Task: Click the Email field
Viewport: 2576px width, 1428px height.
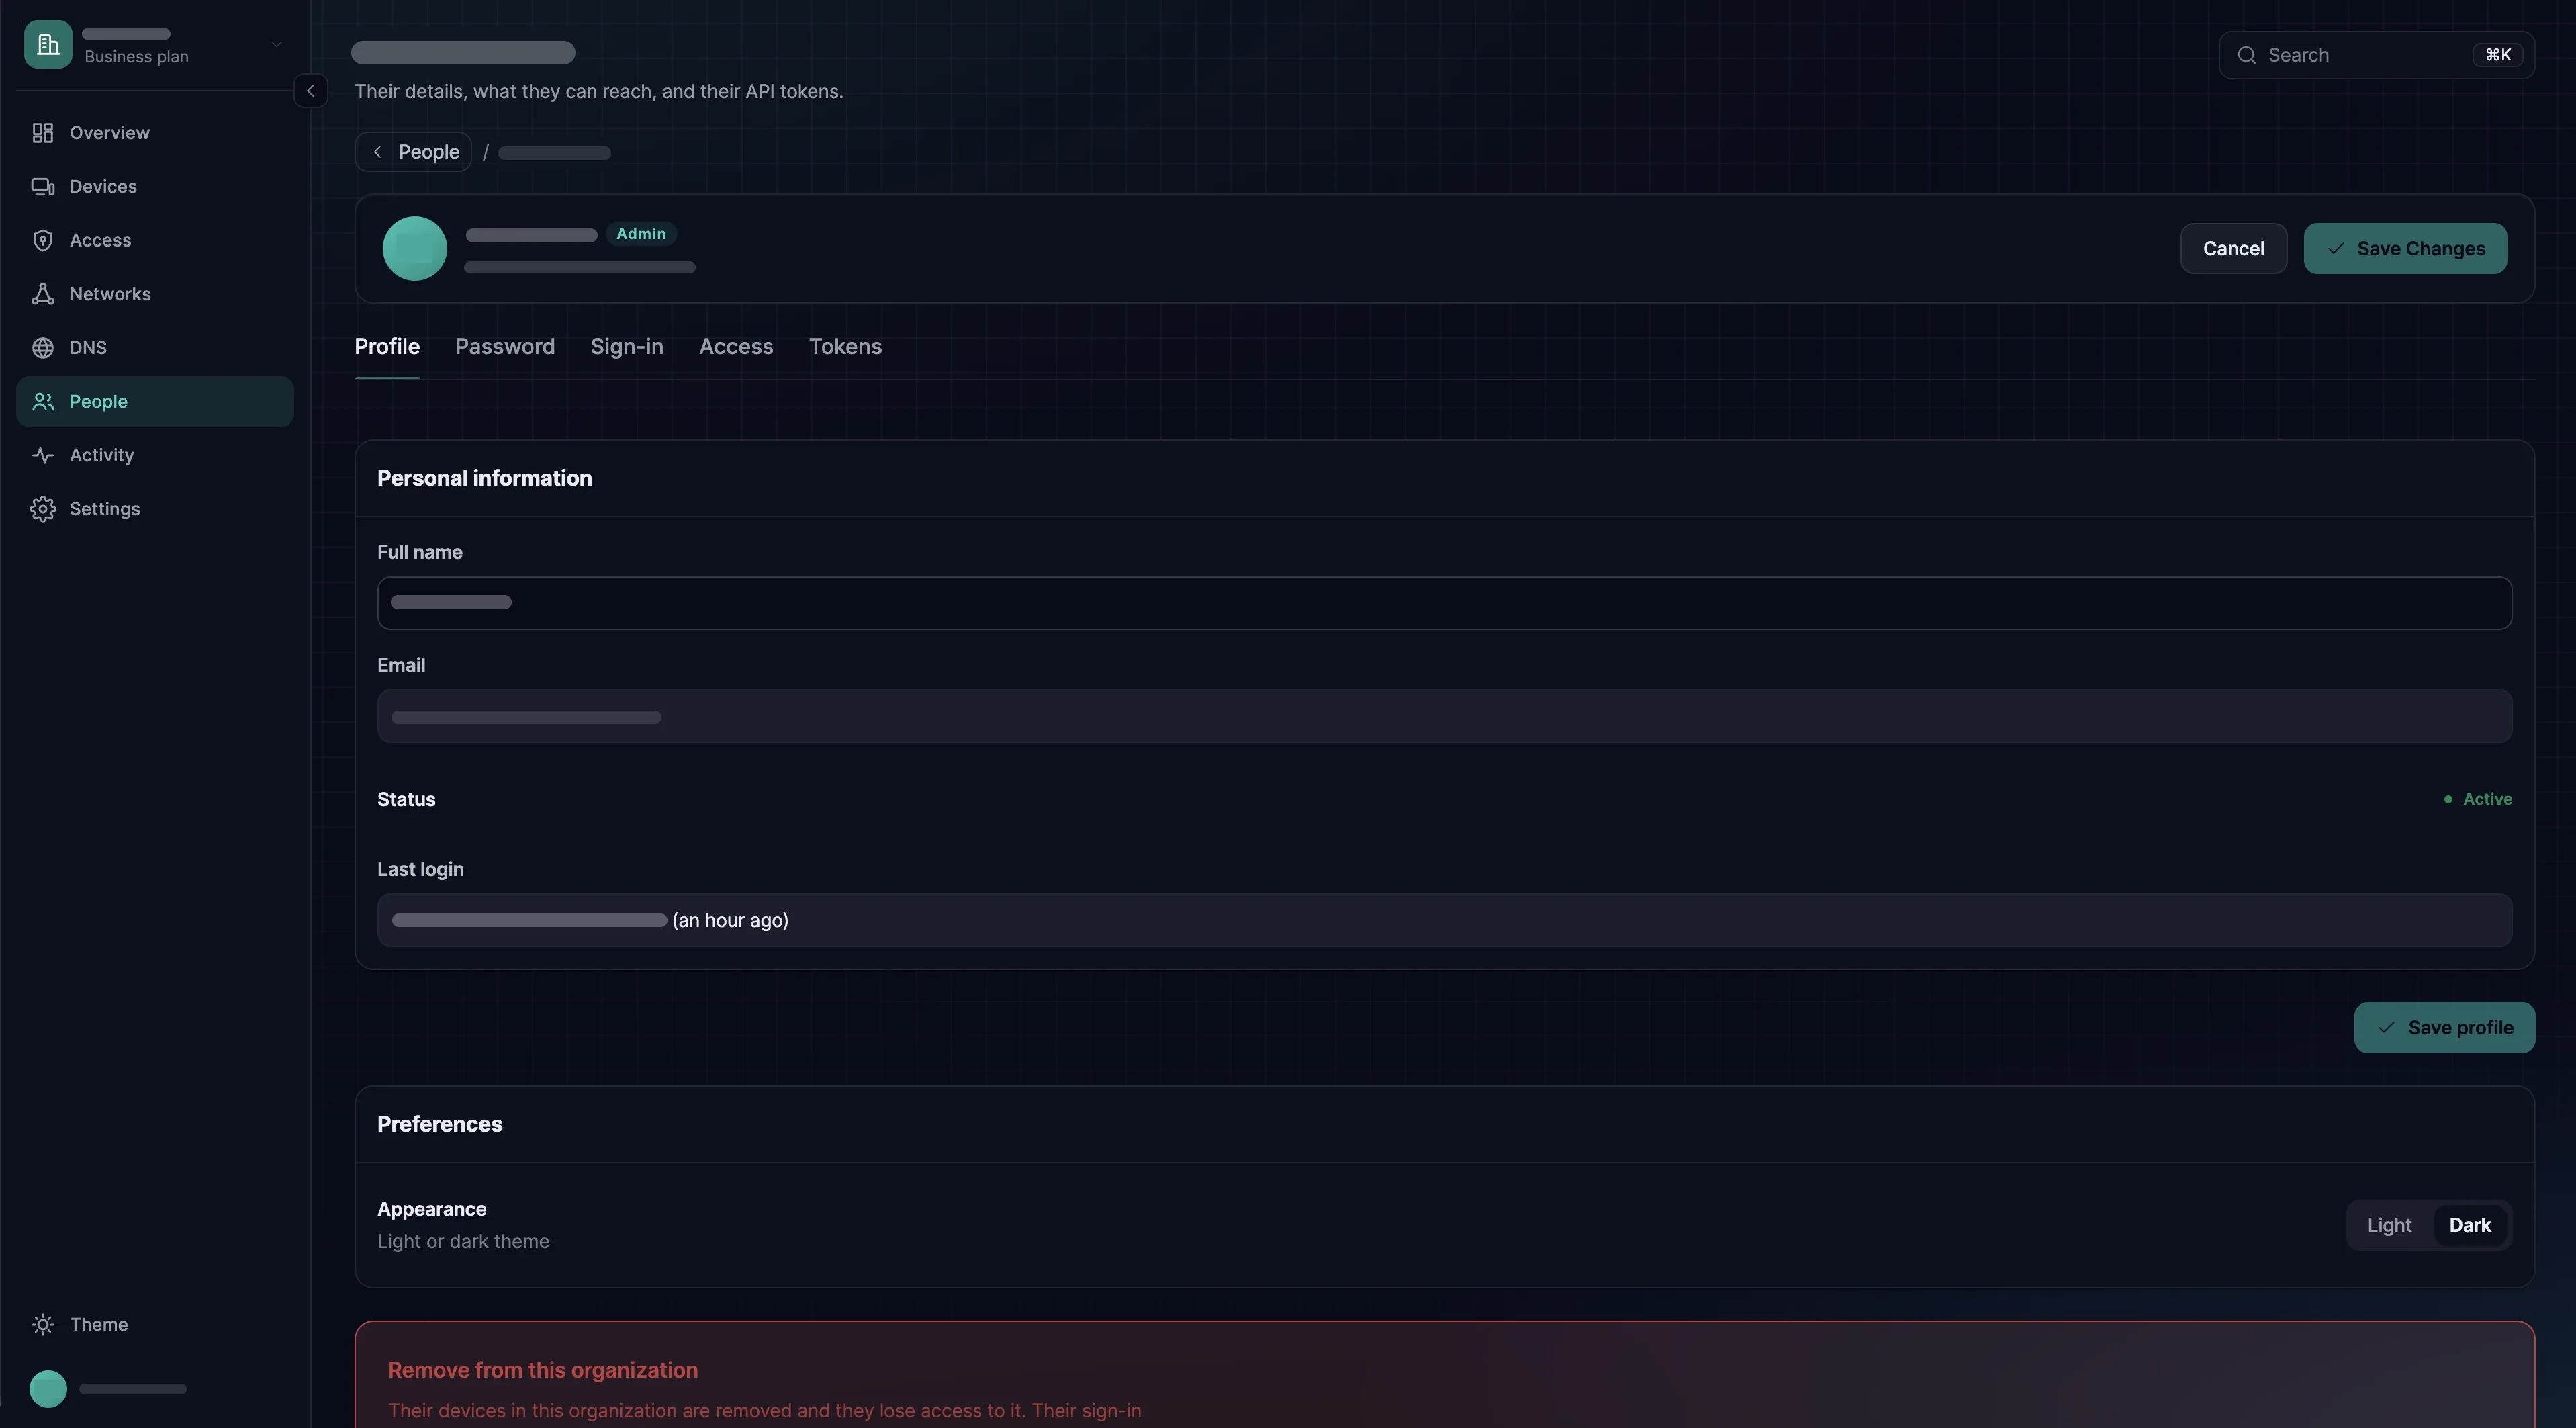Action: (x=1444, y=716)
